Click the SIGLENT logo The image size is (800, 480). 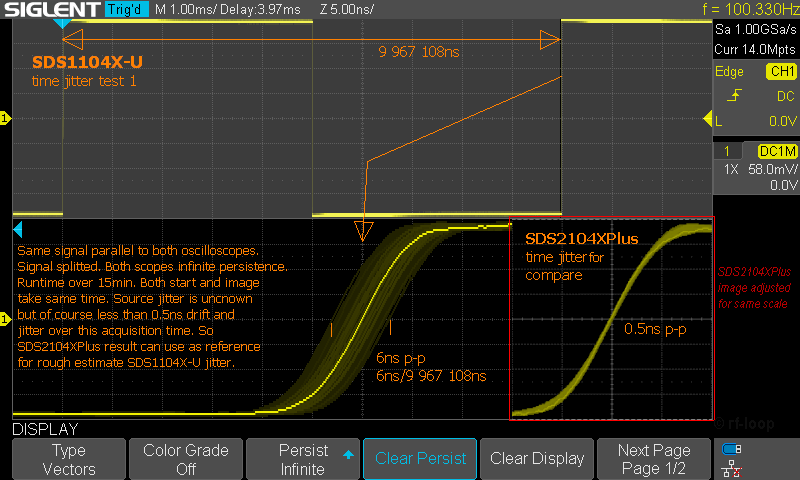(52, 9)
